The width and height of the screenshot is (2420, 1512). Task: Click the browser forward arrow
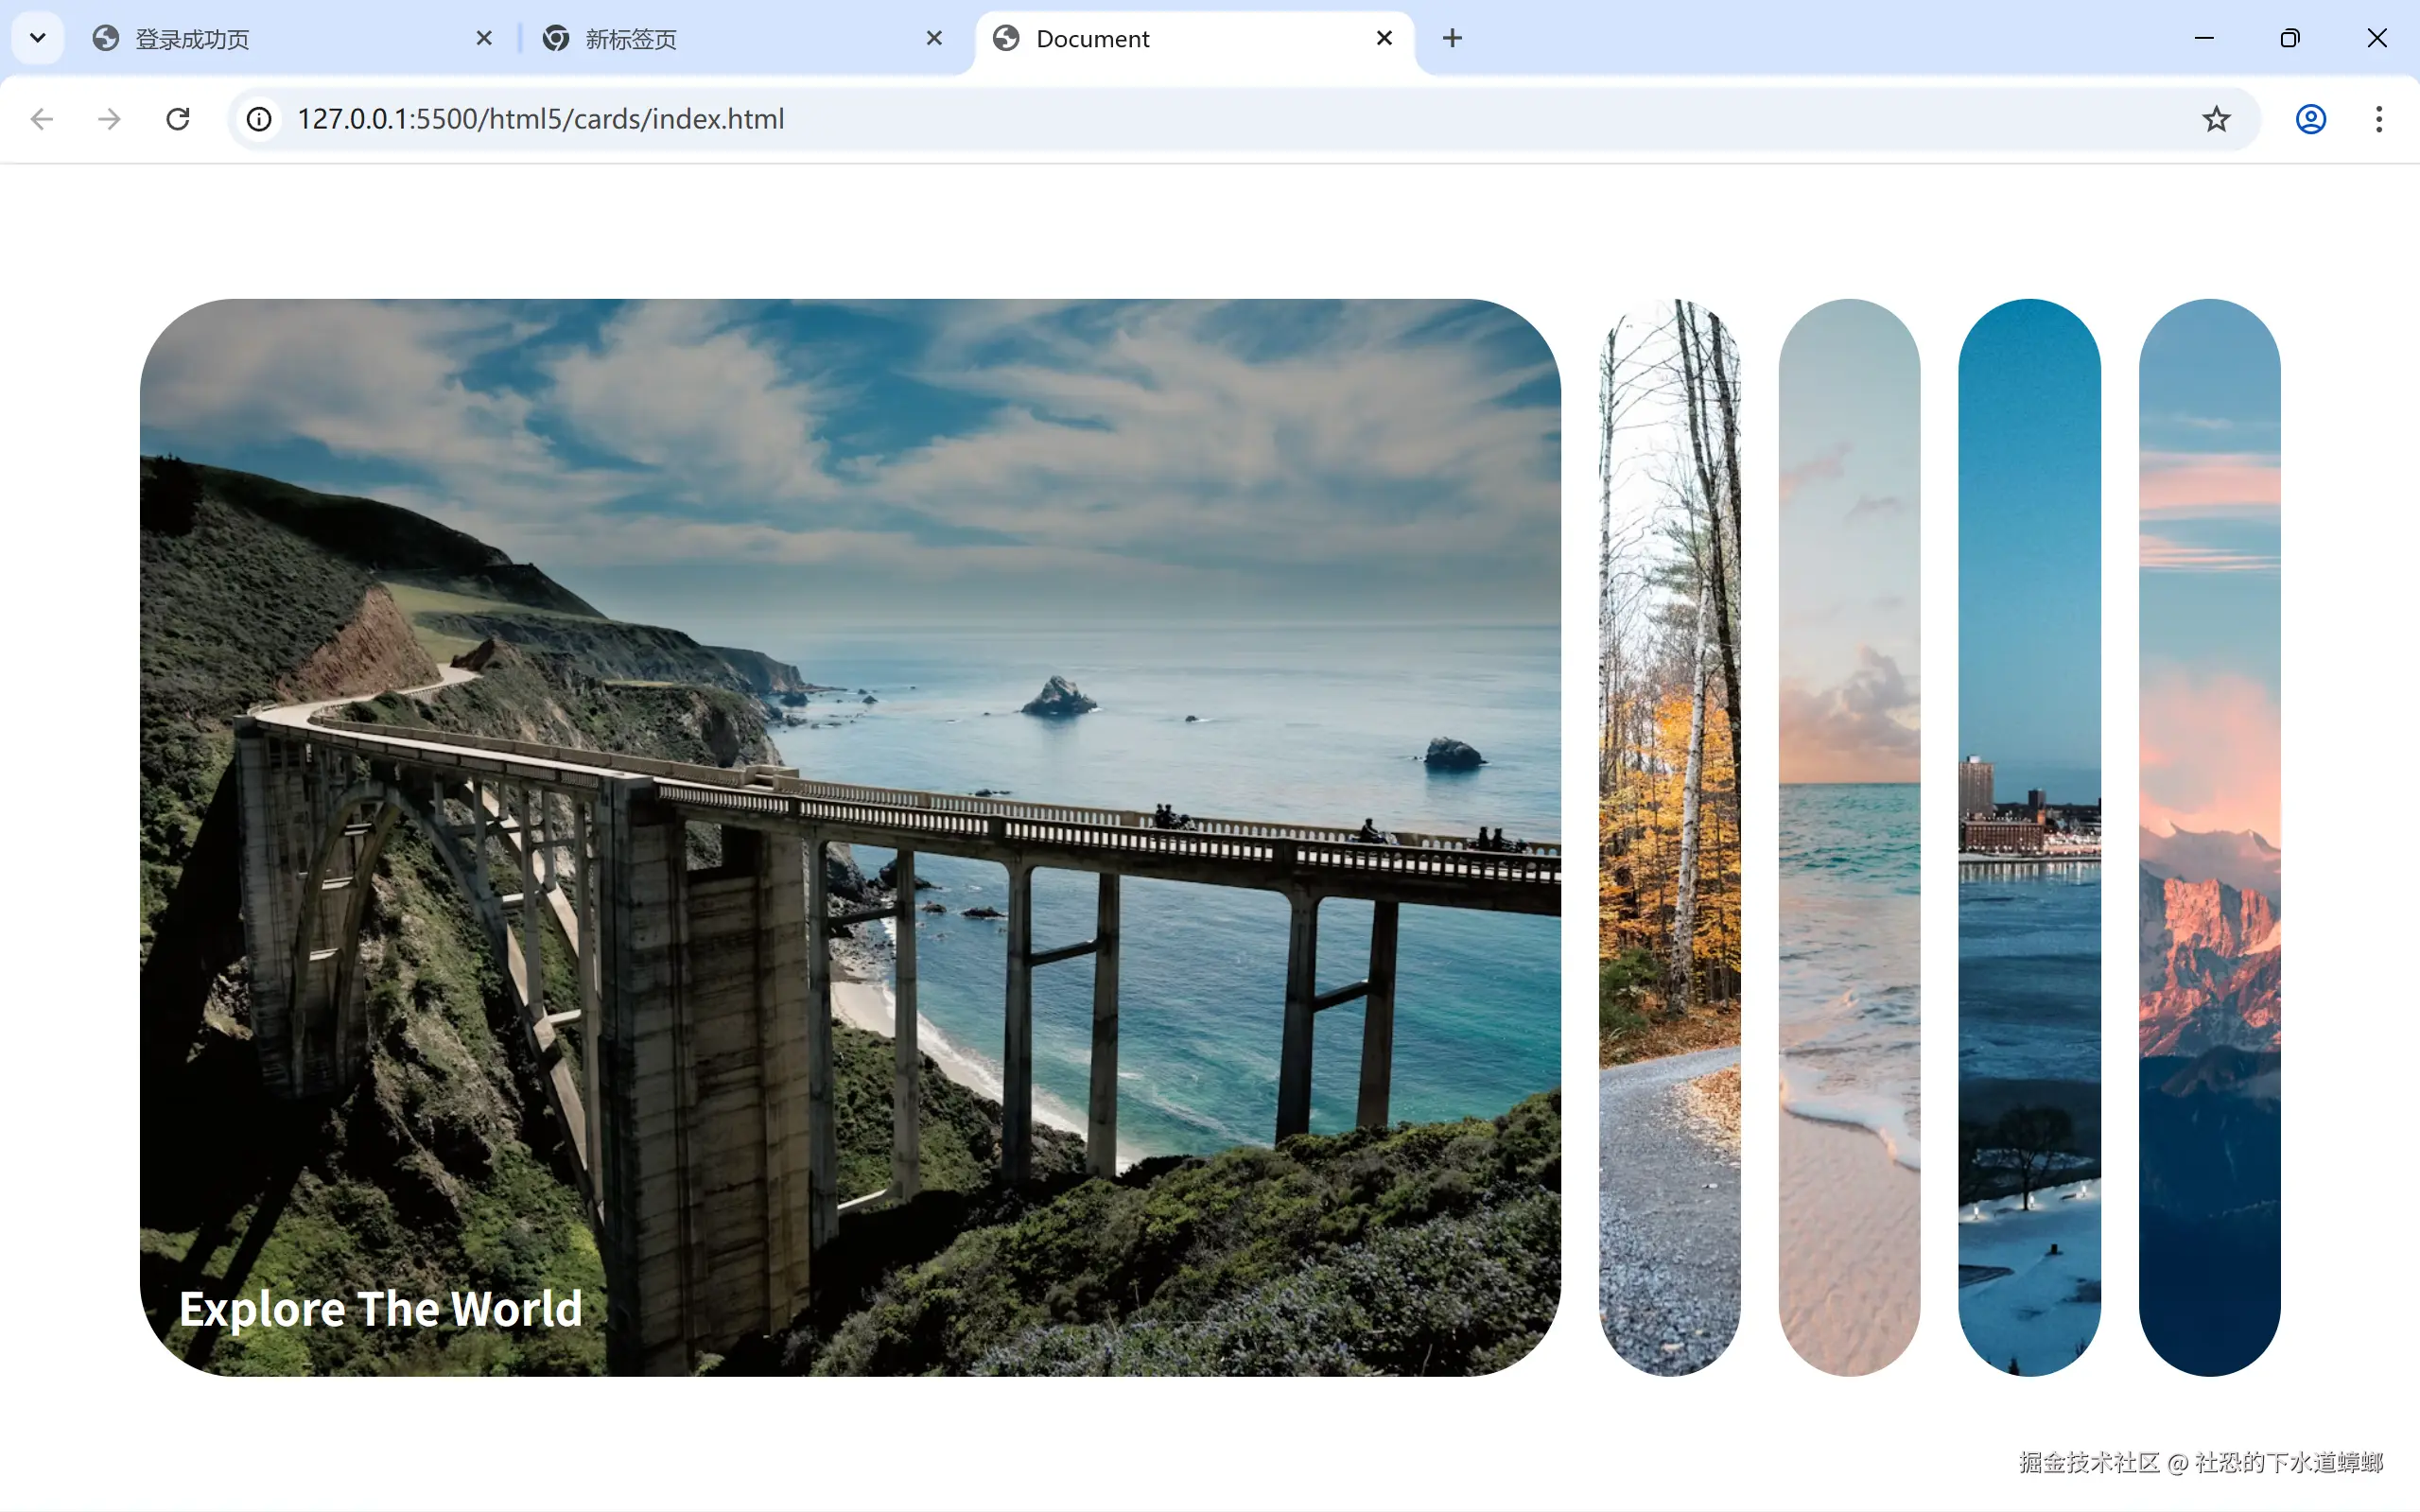pyautogui.click(x=109, y=119)
